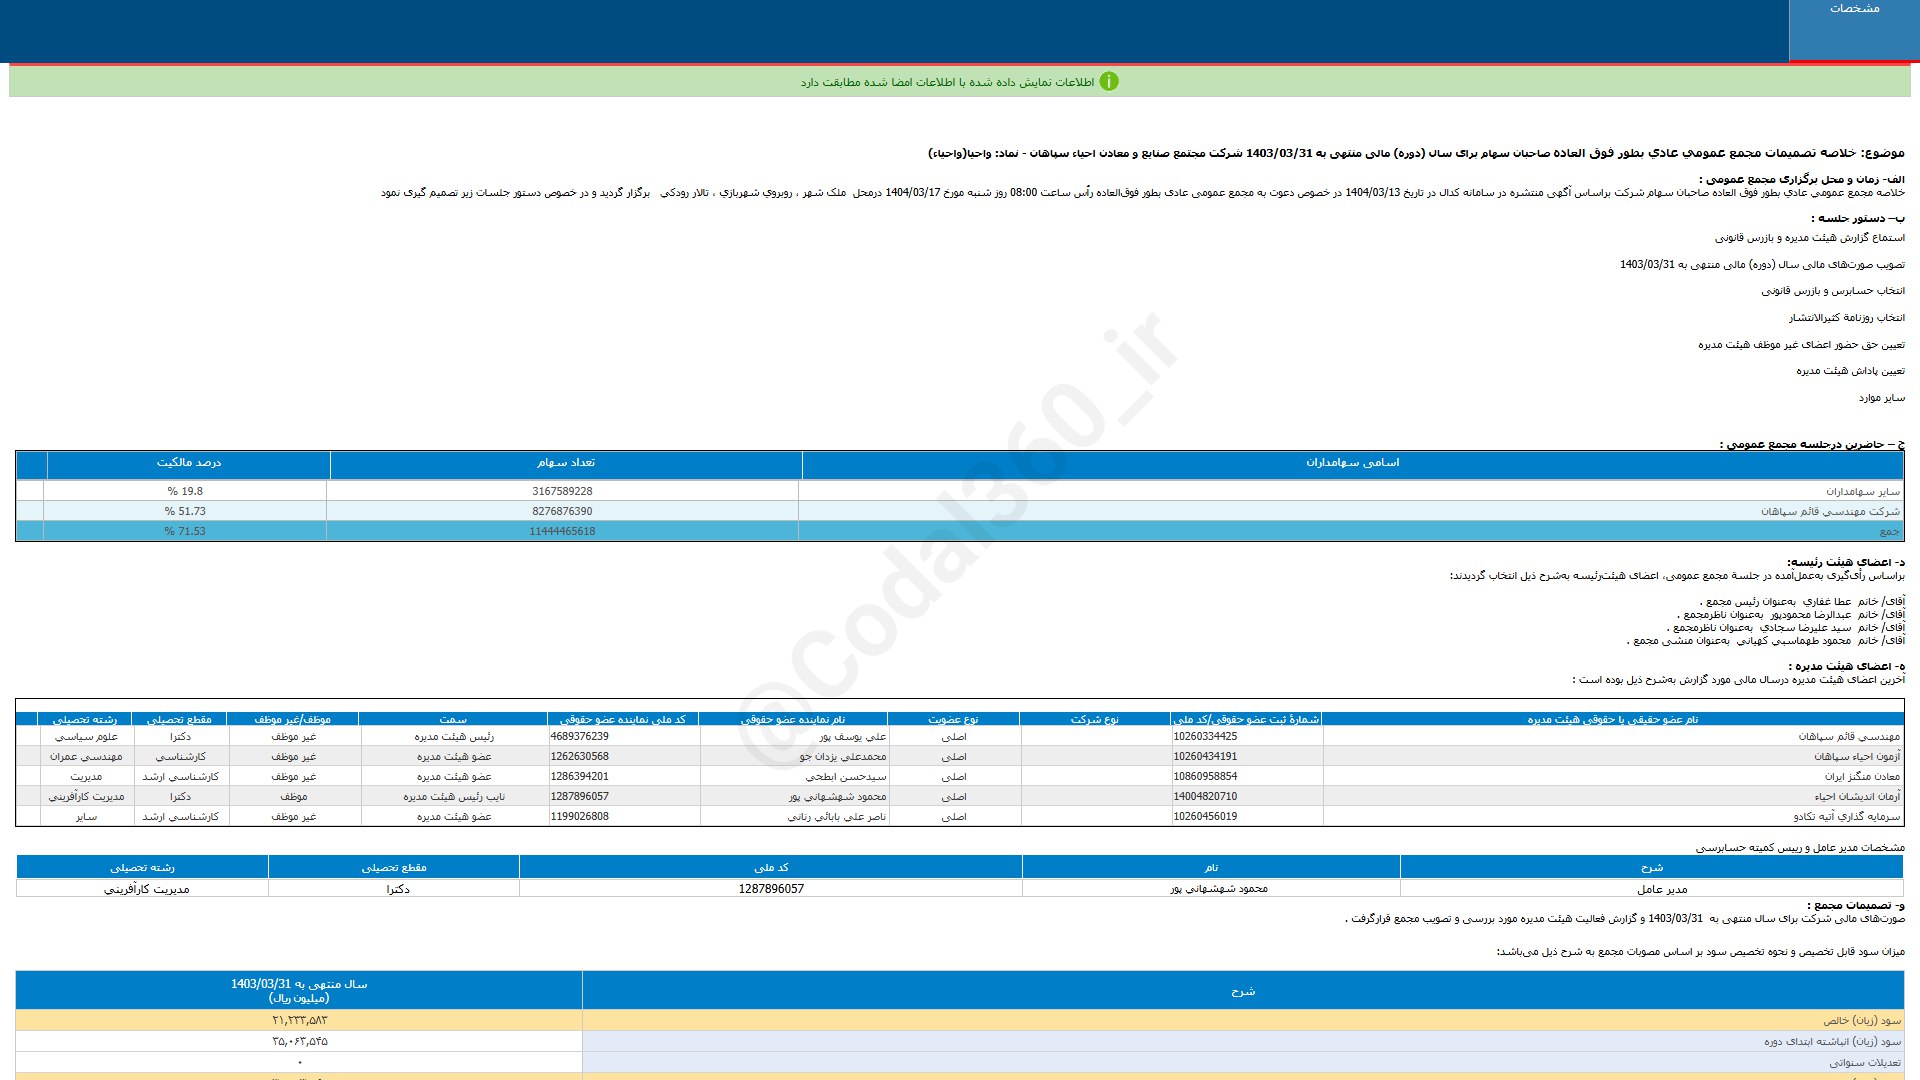Click representative name محمدعلی یزدان جو

843,757
